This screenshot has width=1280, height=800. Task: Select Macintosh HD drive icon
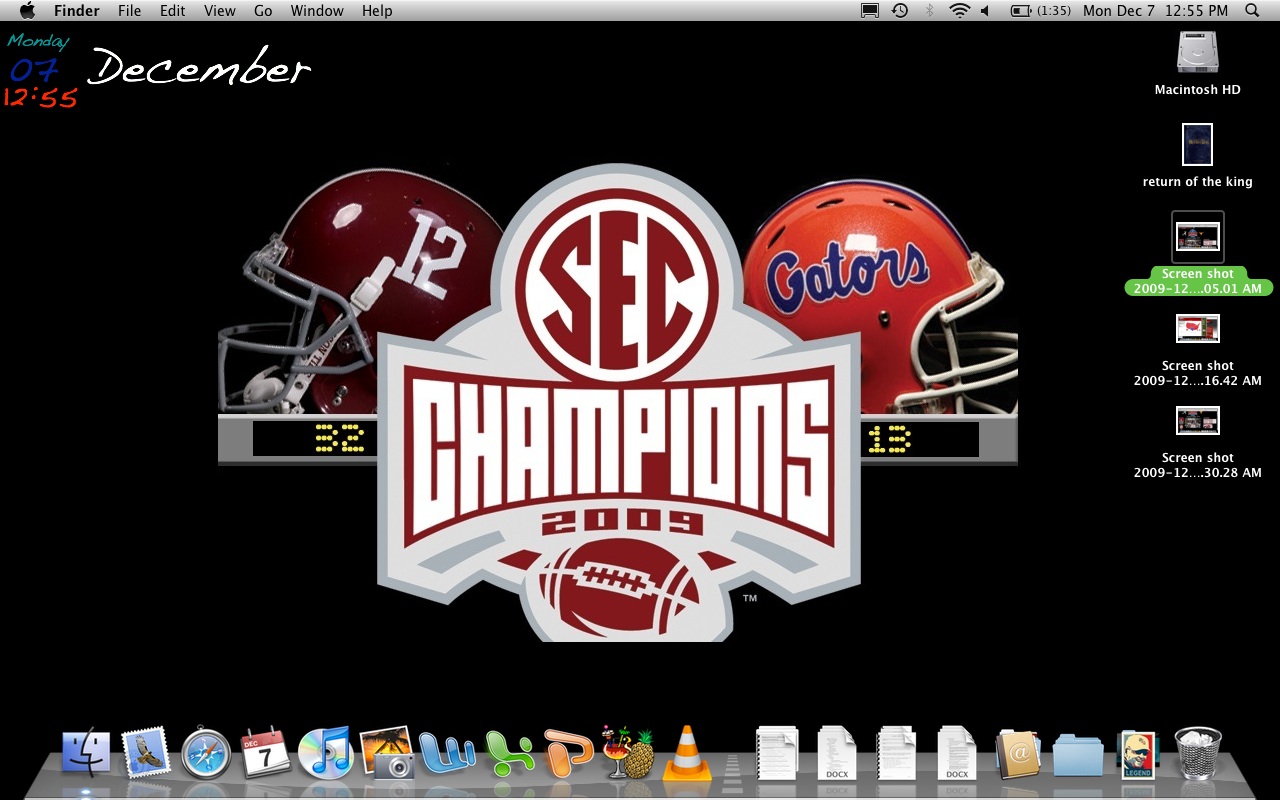coord(1197,52)
